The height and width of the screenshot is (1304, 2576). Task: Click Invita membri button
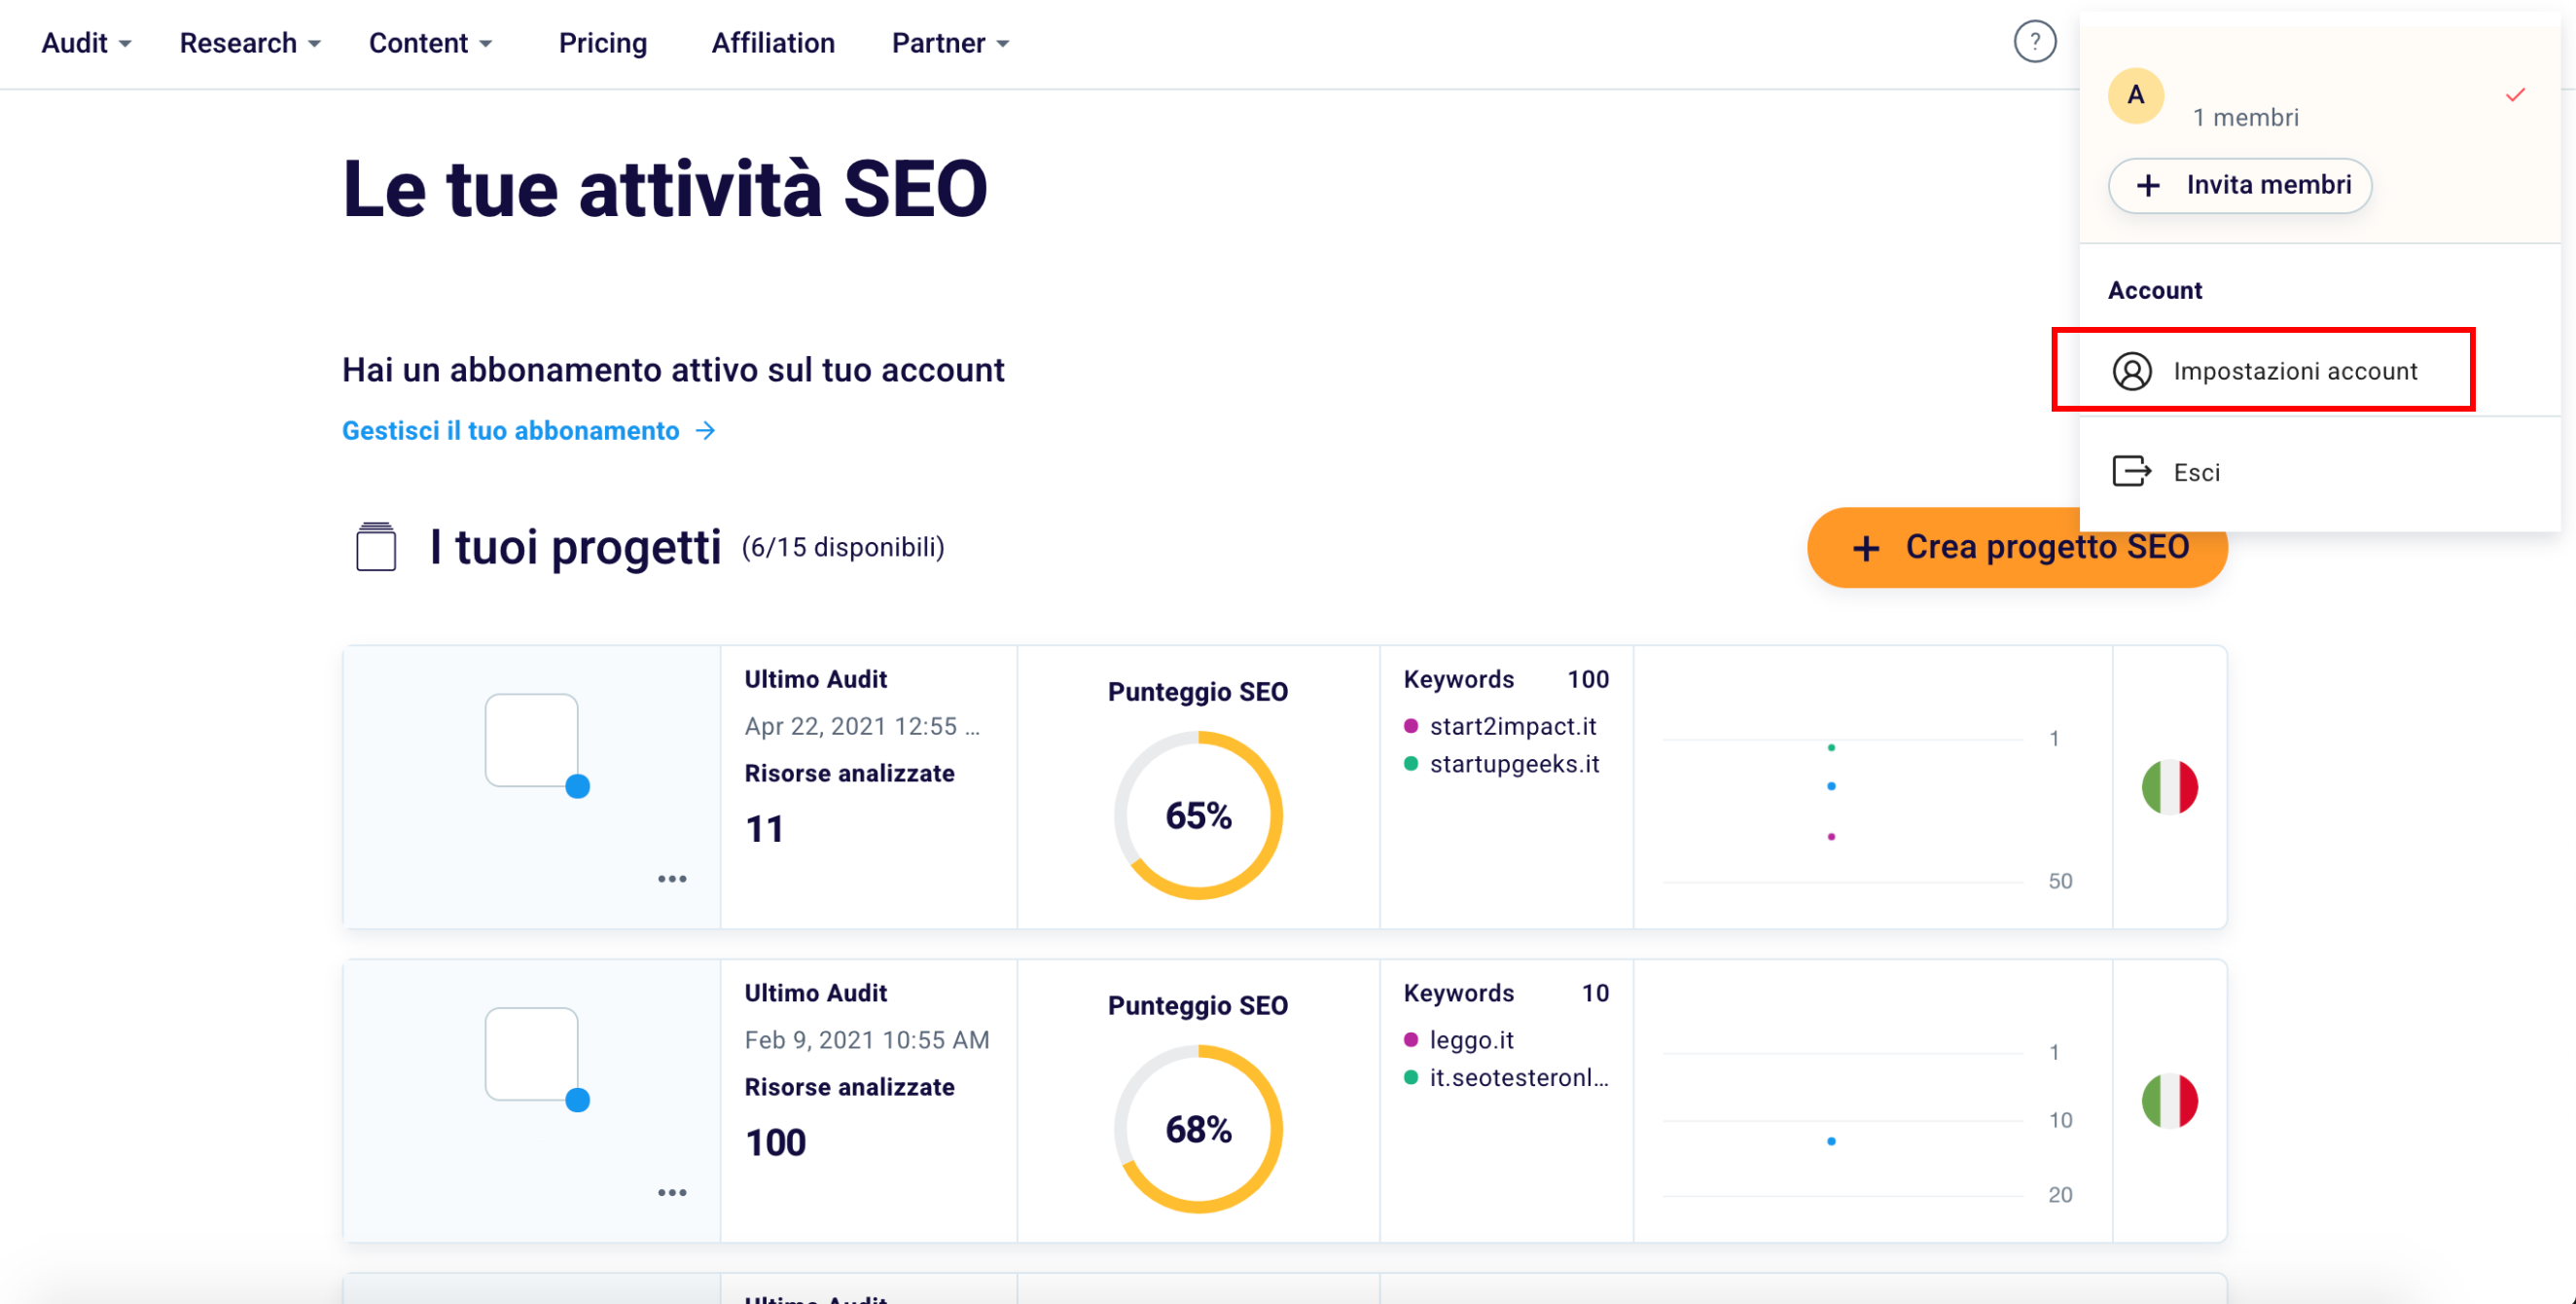2239,185
